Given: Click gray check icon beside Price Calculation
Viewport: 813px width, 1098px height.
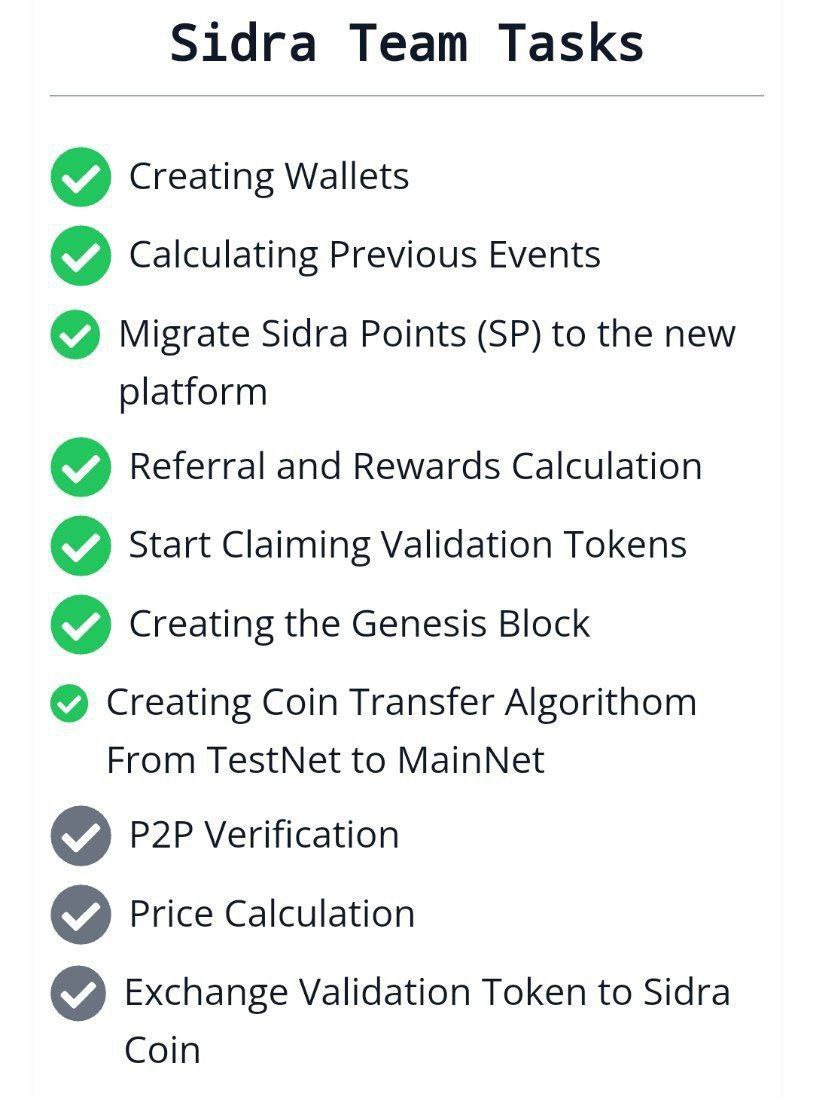Looking at the screenshot, I should (81, 915).
